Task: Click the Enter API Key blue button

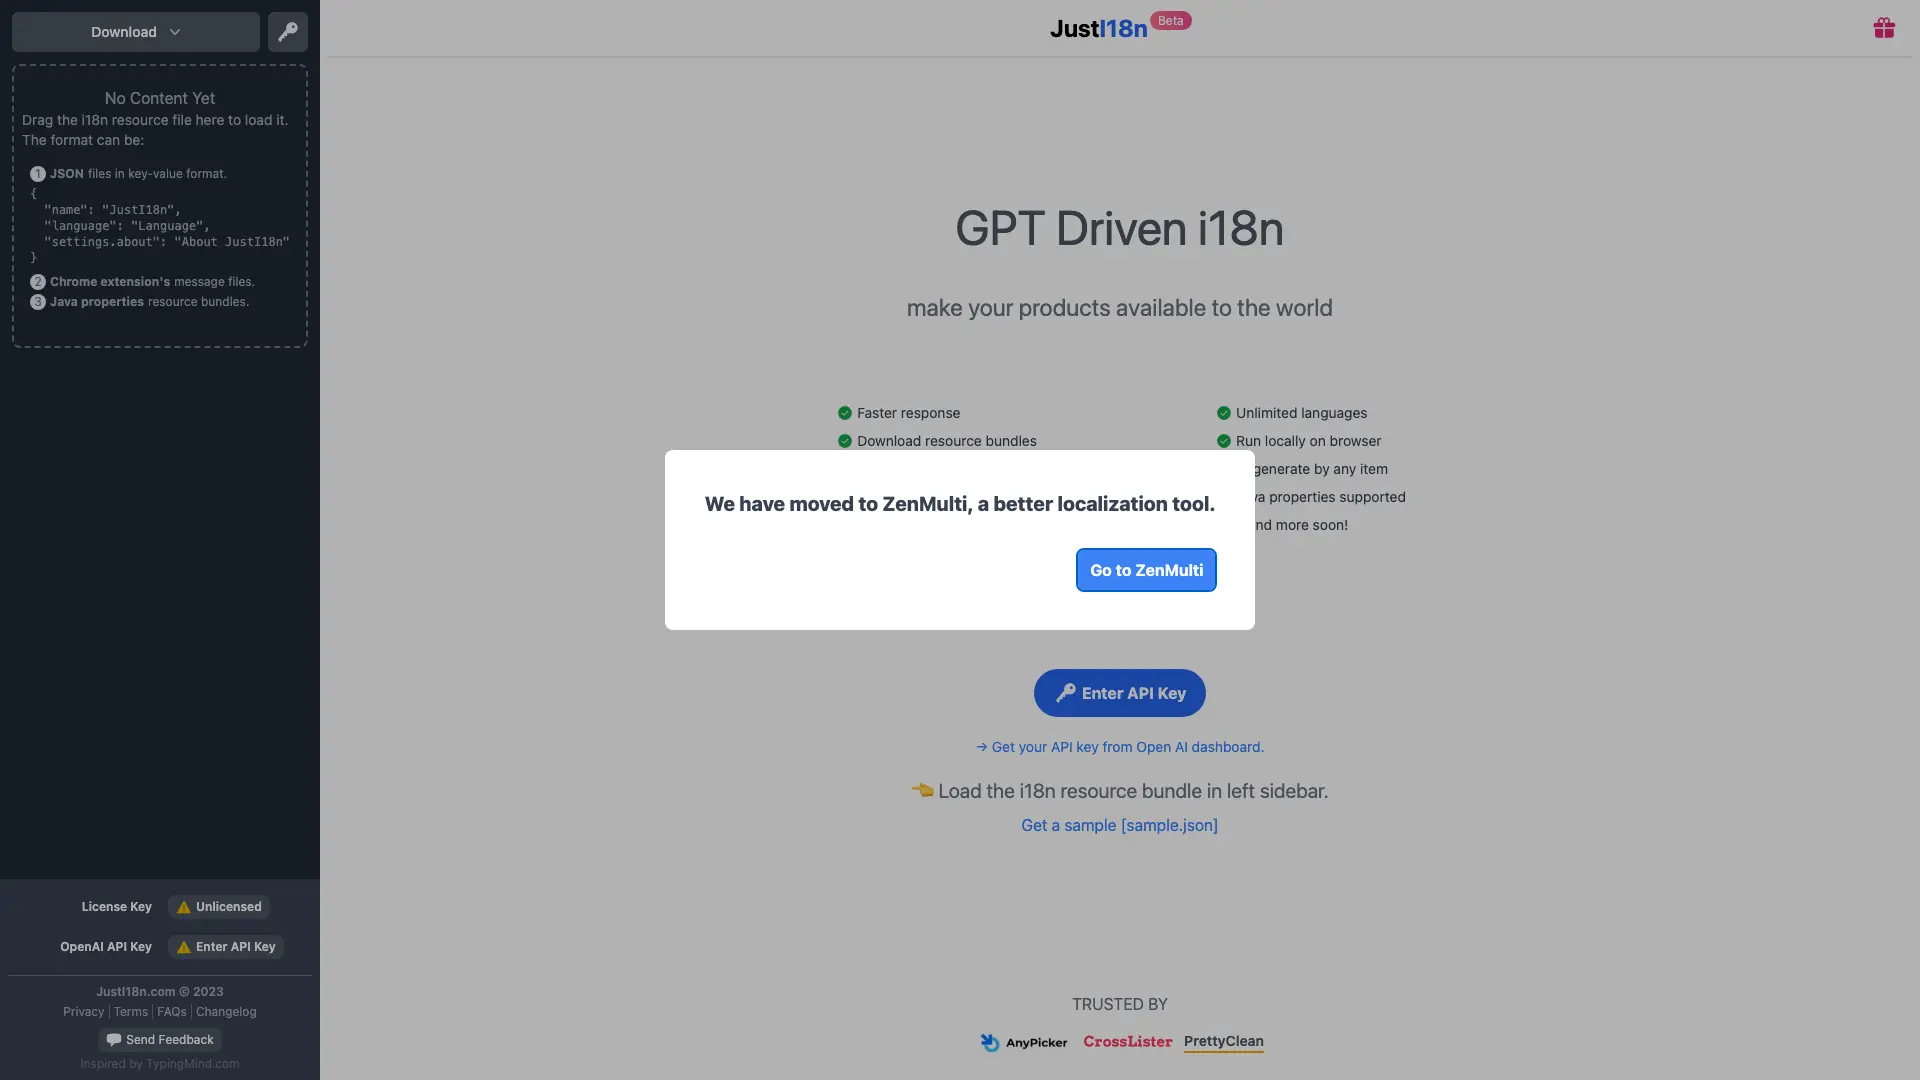Action: (x=1119, y=693)
